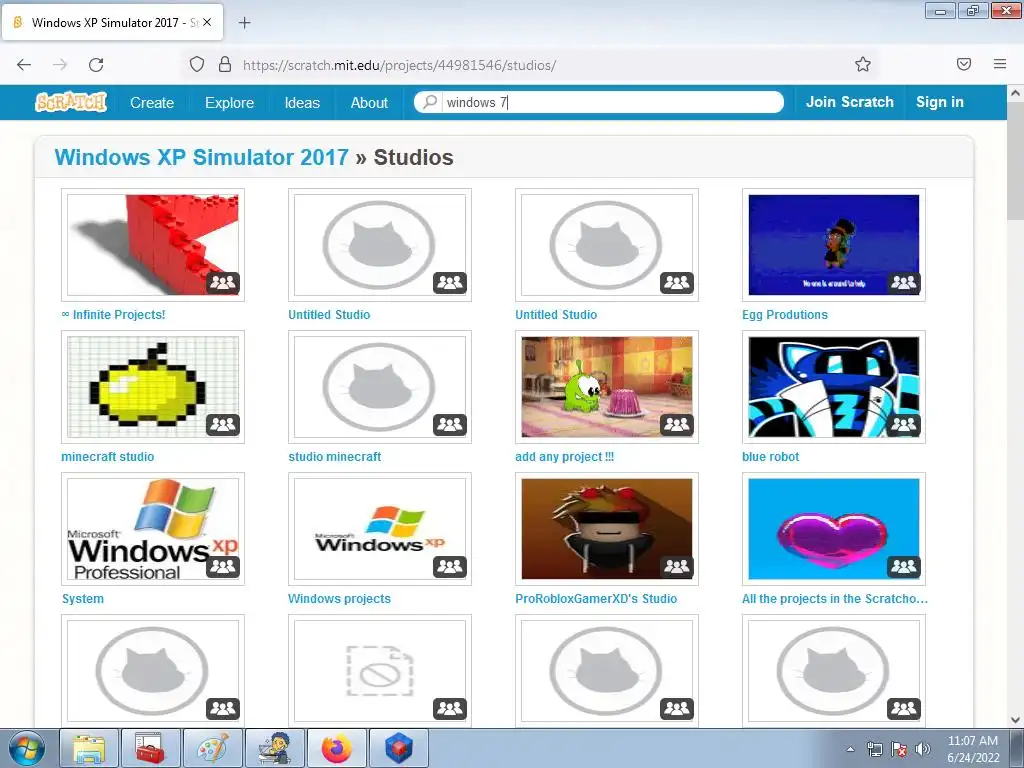
Task: Click the Windows projects XP logo thumbnail
Action: click(x=379, y=529)
